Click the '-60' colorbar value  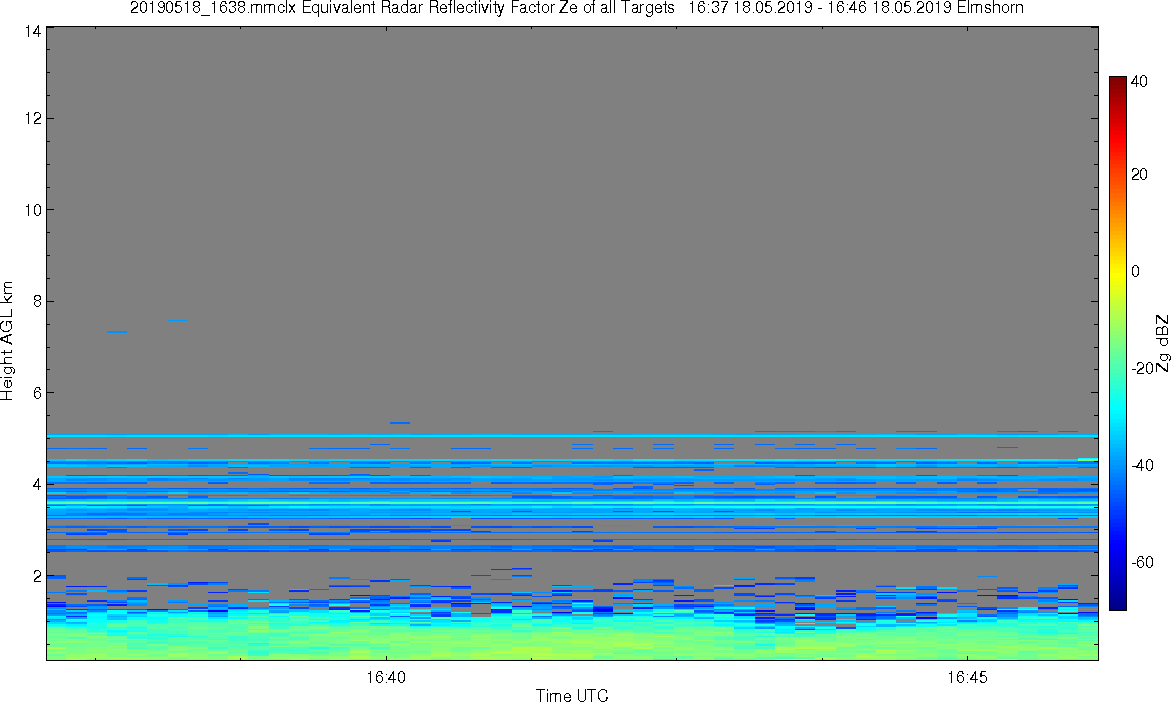(x=1143, y=562)
